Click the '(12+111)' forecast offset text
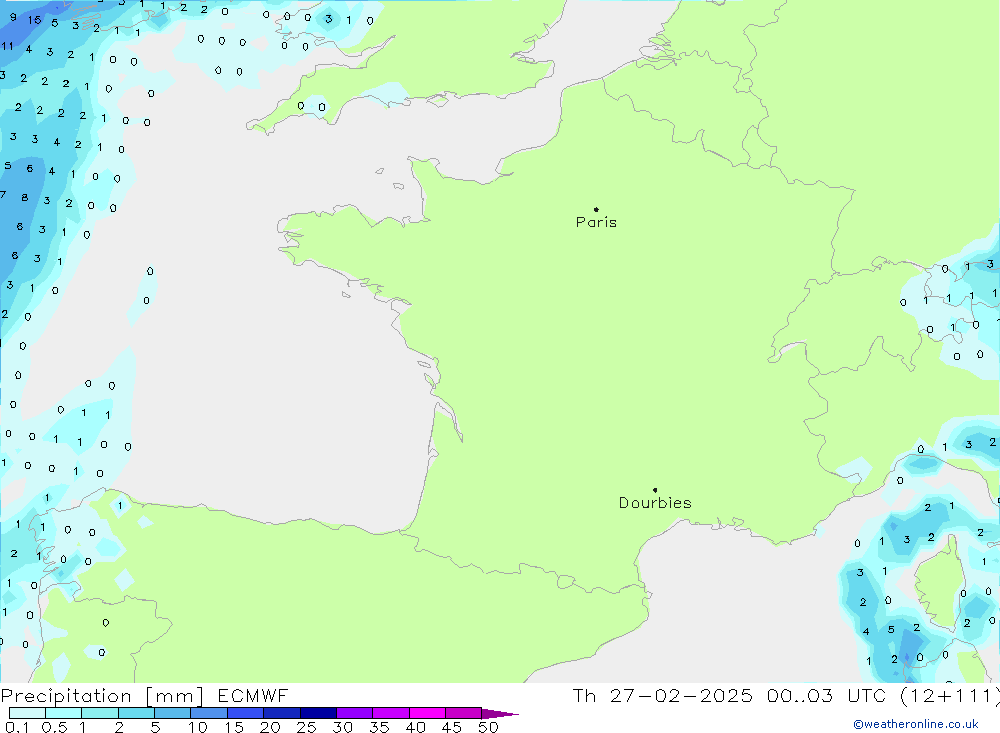 pyautogui.click(x=950, y=696)
